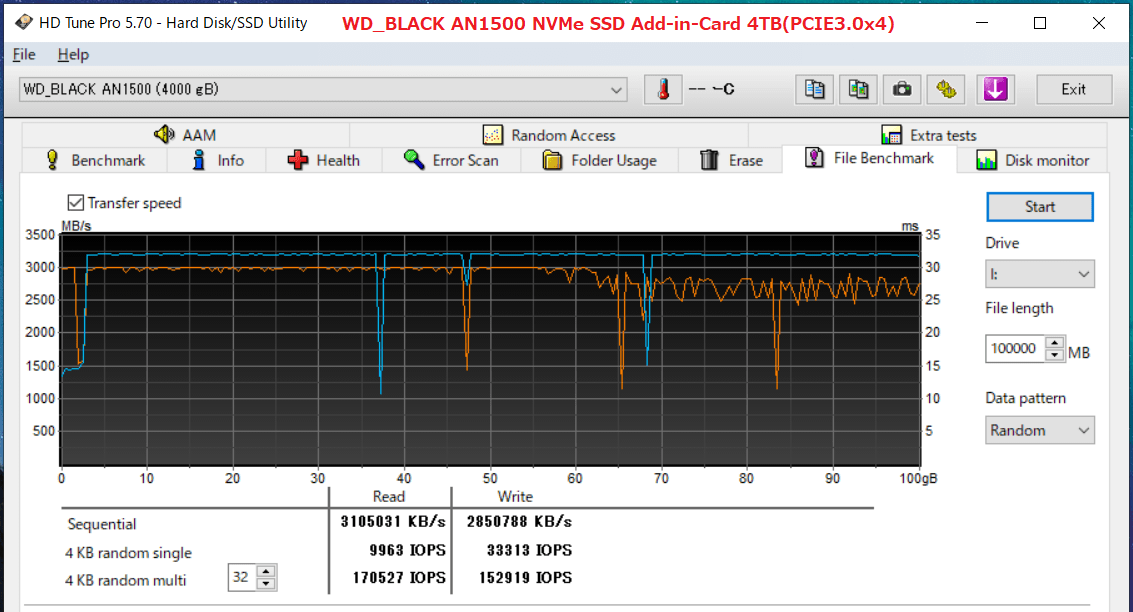Click the purple download arrow icon
The image size is (1133, 612).
point(996,90)
